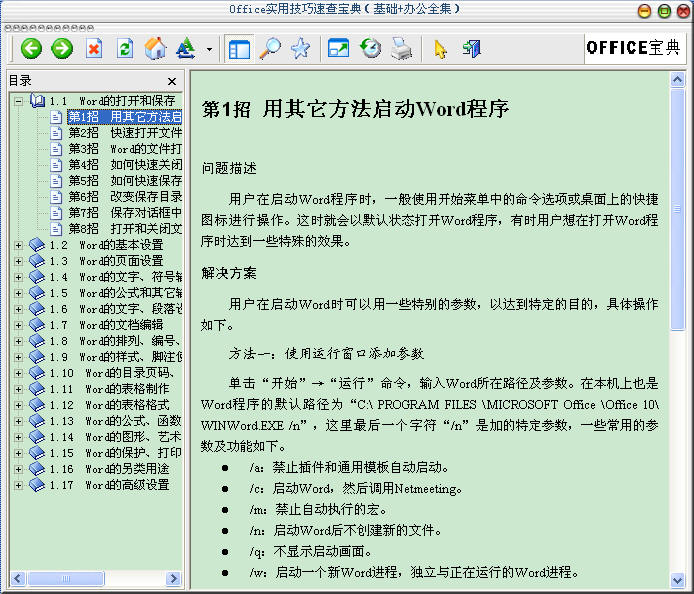The height and width of the screenshot is (594, 694).
Task: Click the clock History icon
Action: [x=370, y=48]
